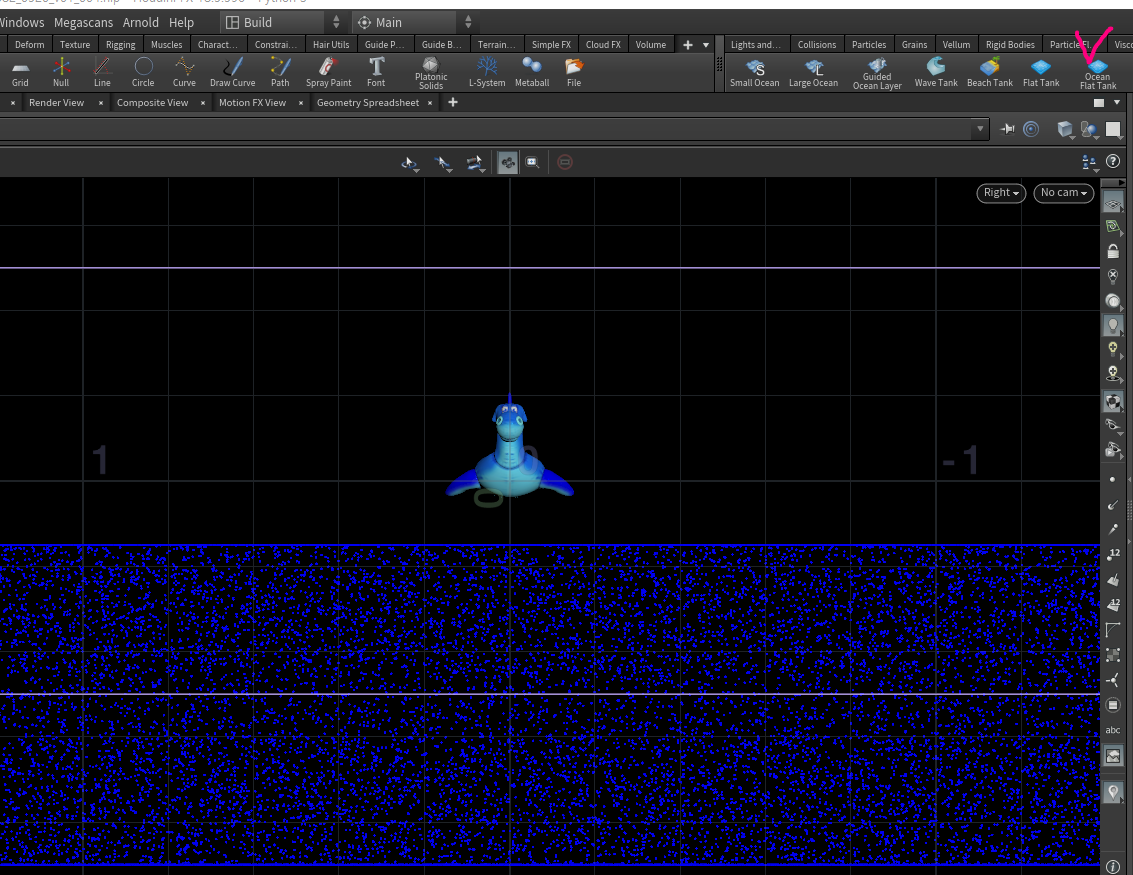Click the frame selected magnifier icon

tap(533, 163)
